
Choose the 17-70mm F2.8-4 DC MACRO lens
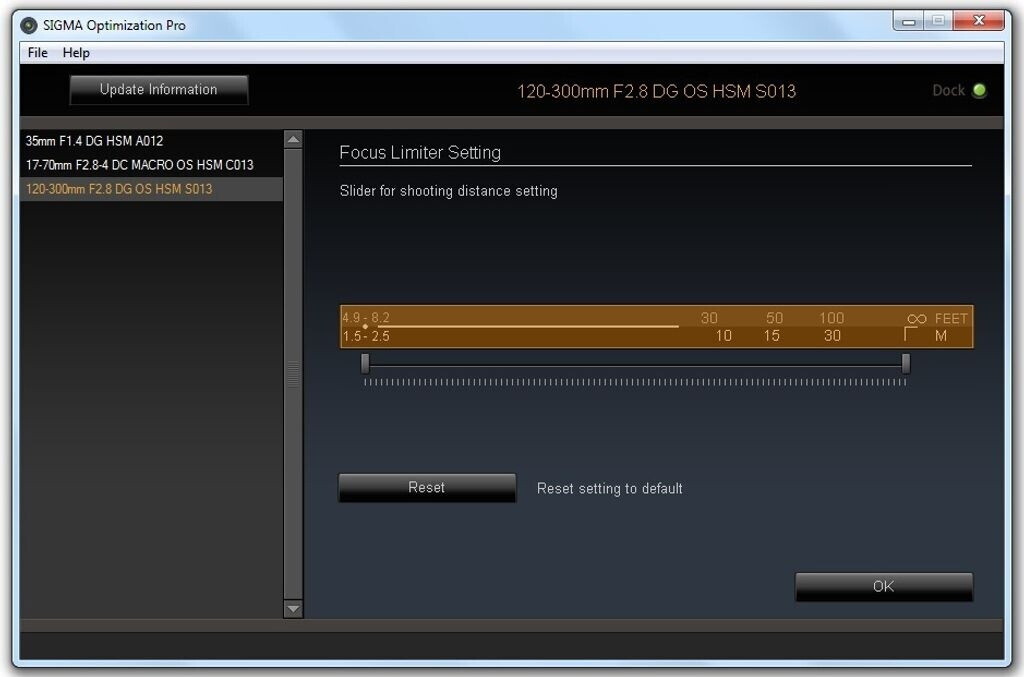click(x=139, y=165)
